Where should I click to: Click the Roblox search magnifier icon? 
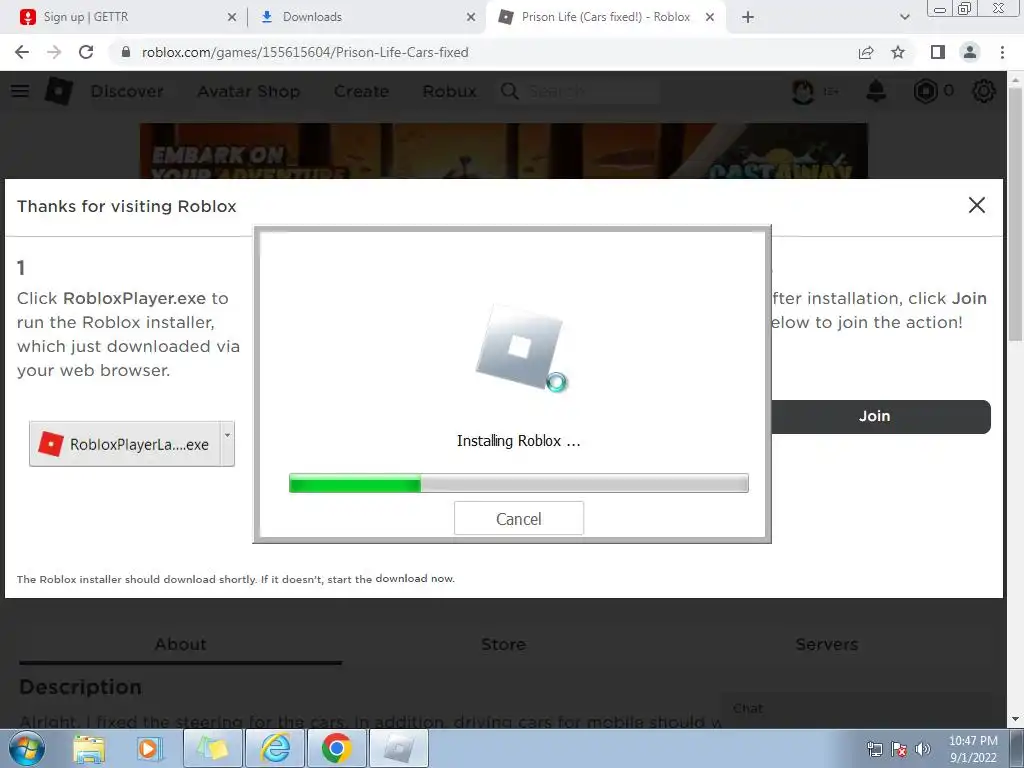[509, 91]
